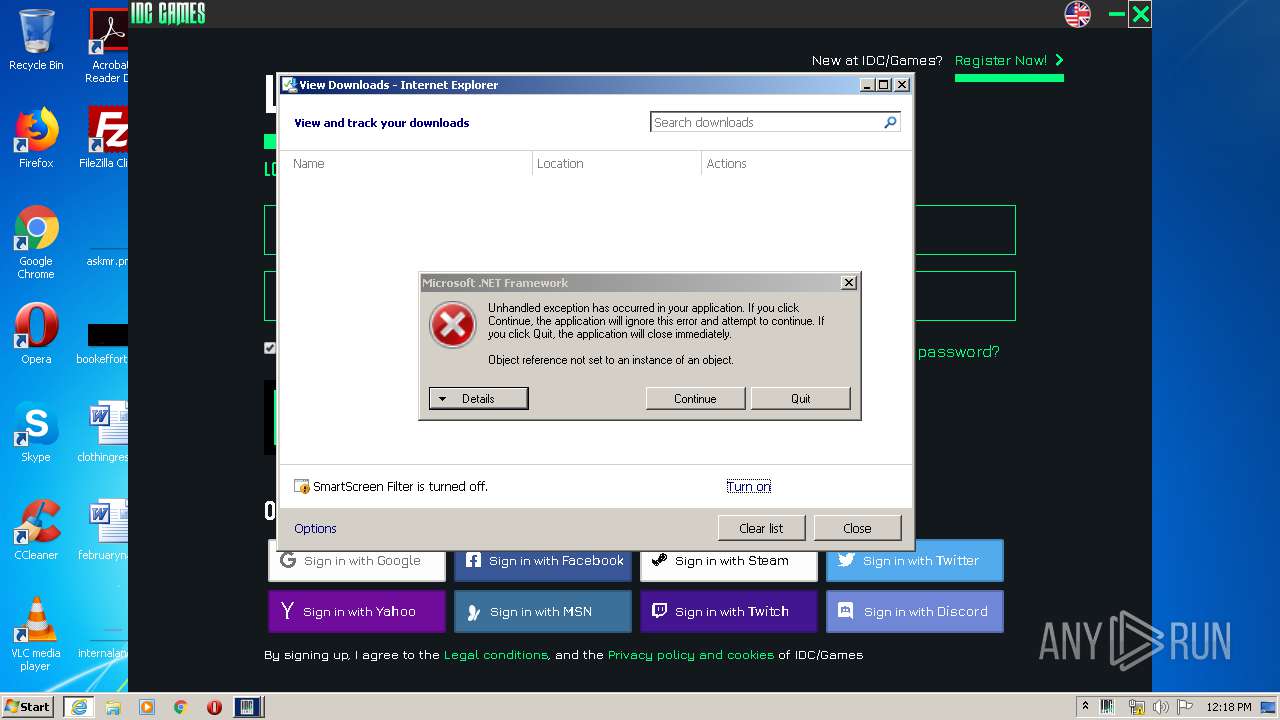Sign in with MSN

coord(543,612)
